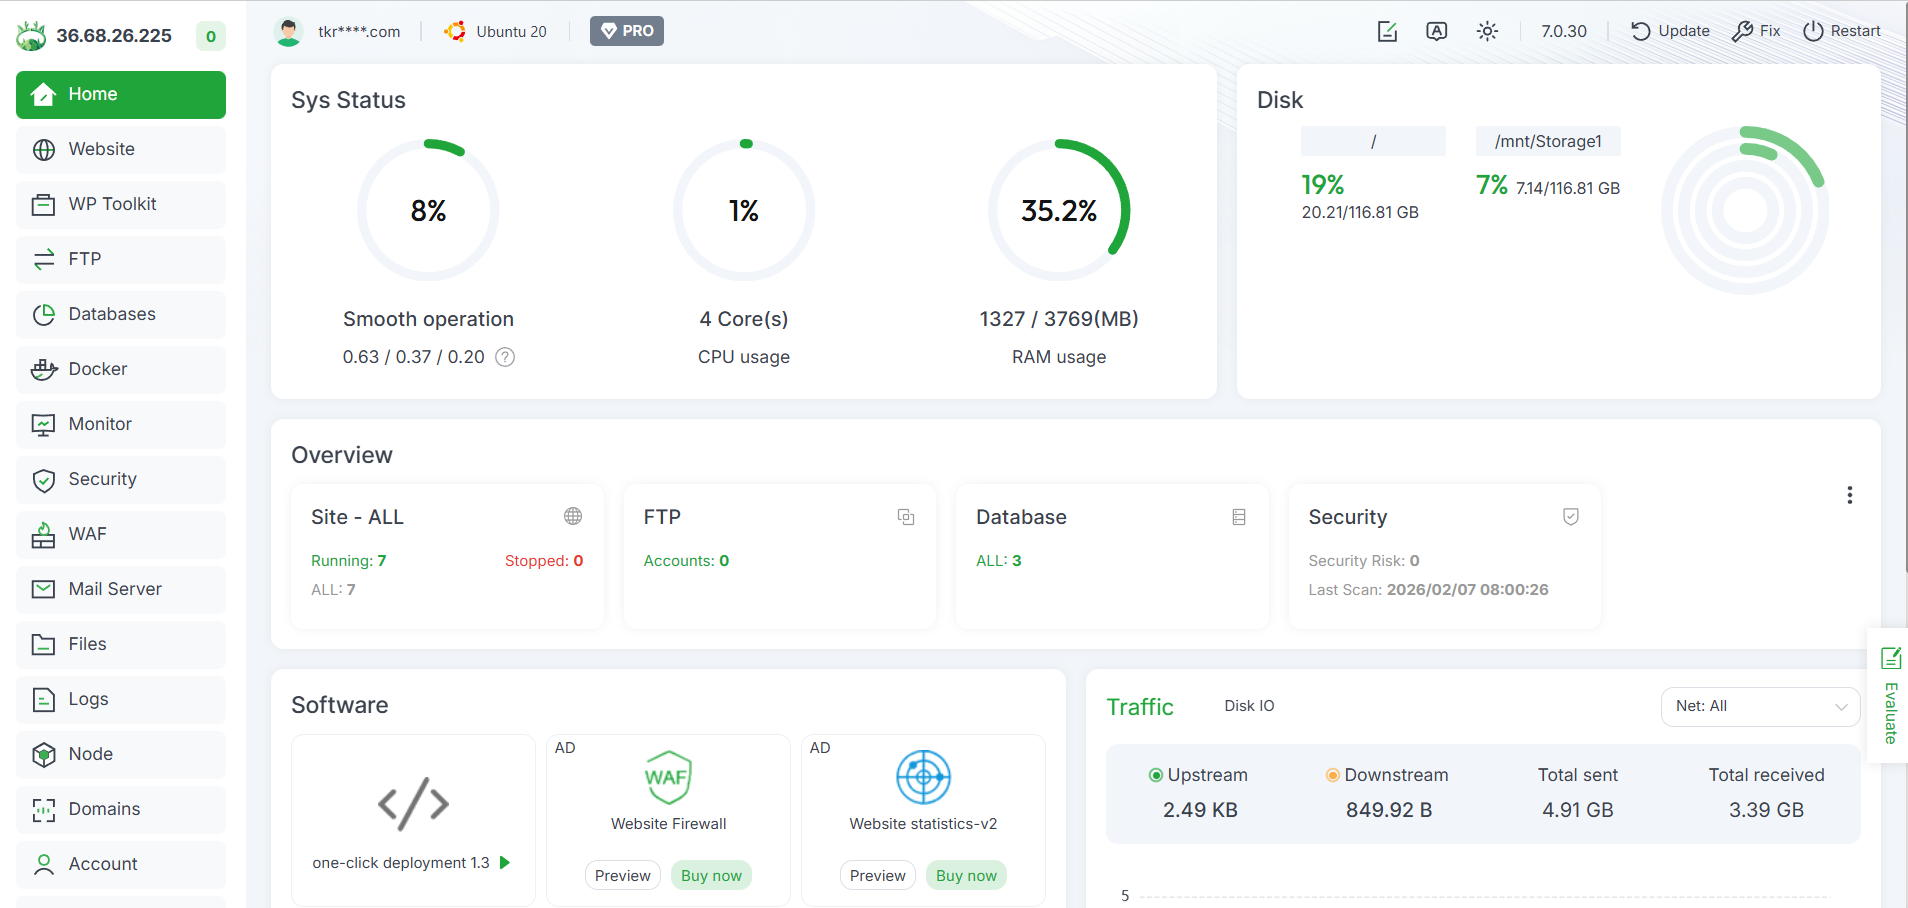Click the RAM usage circular gauge
Image resolution: width=1908 pixels, height=908 pixels.
coord(1059,211)
